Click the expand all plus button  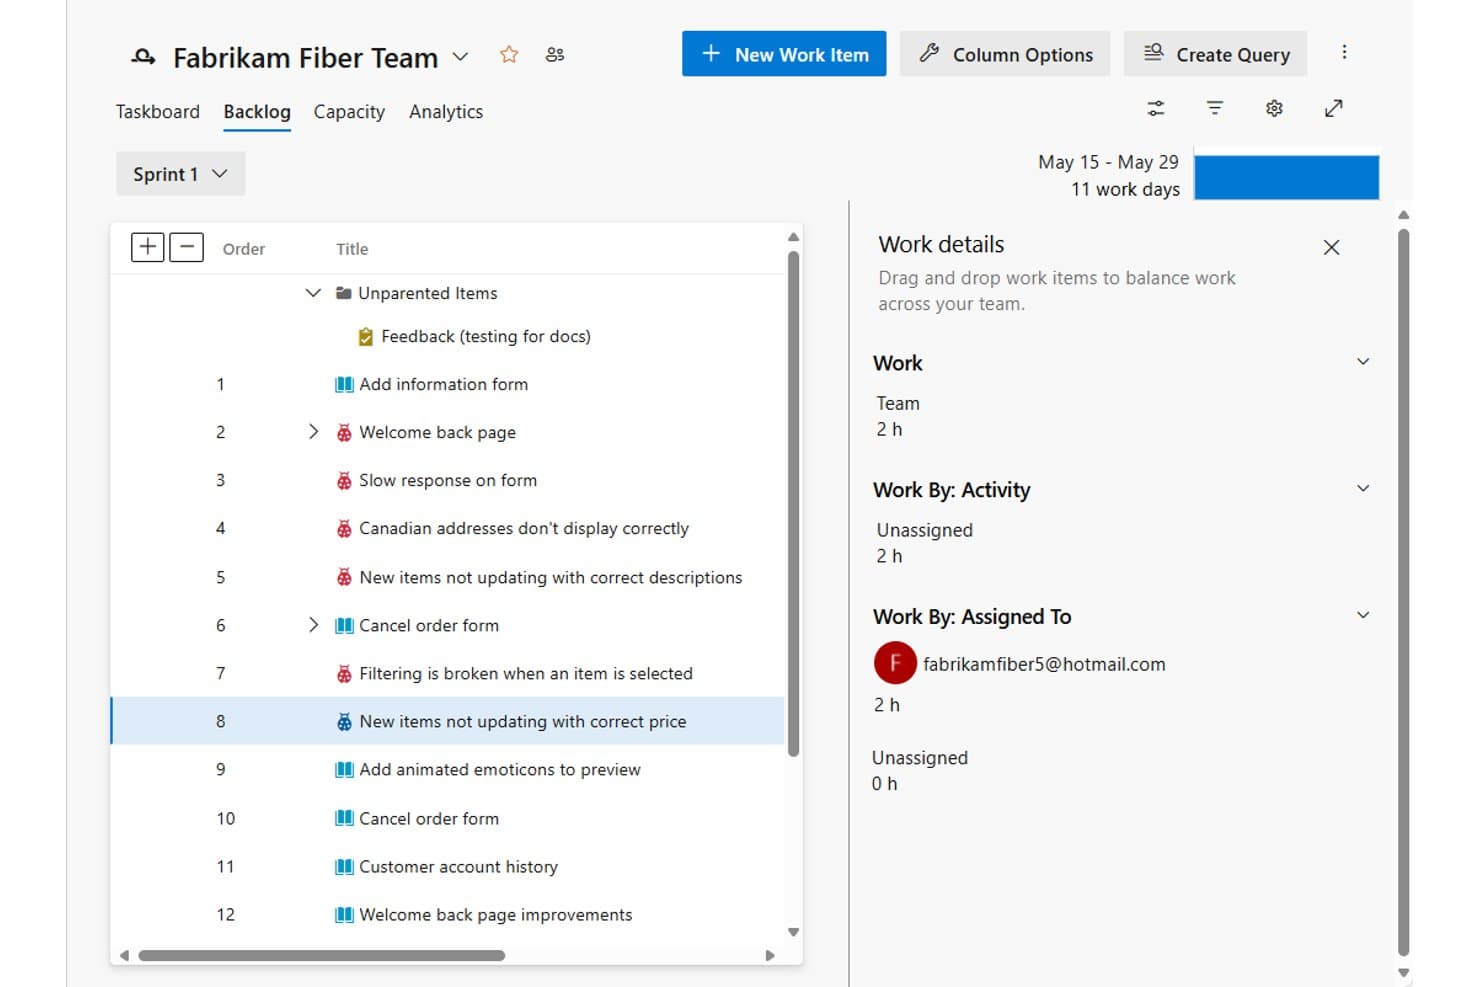click(147, 247)
